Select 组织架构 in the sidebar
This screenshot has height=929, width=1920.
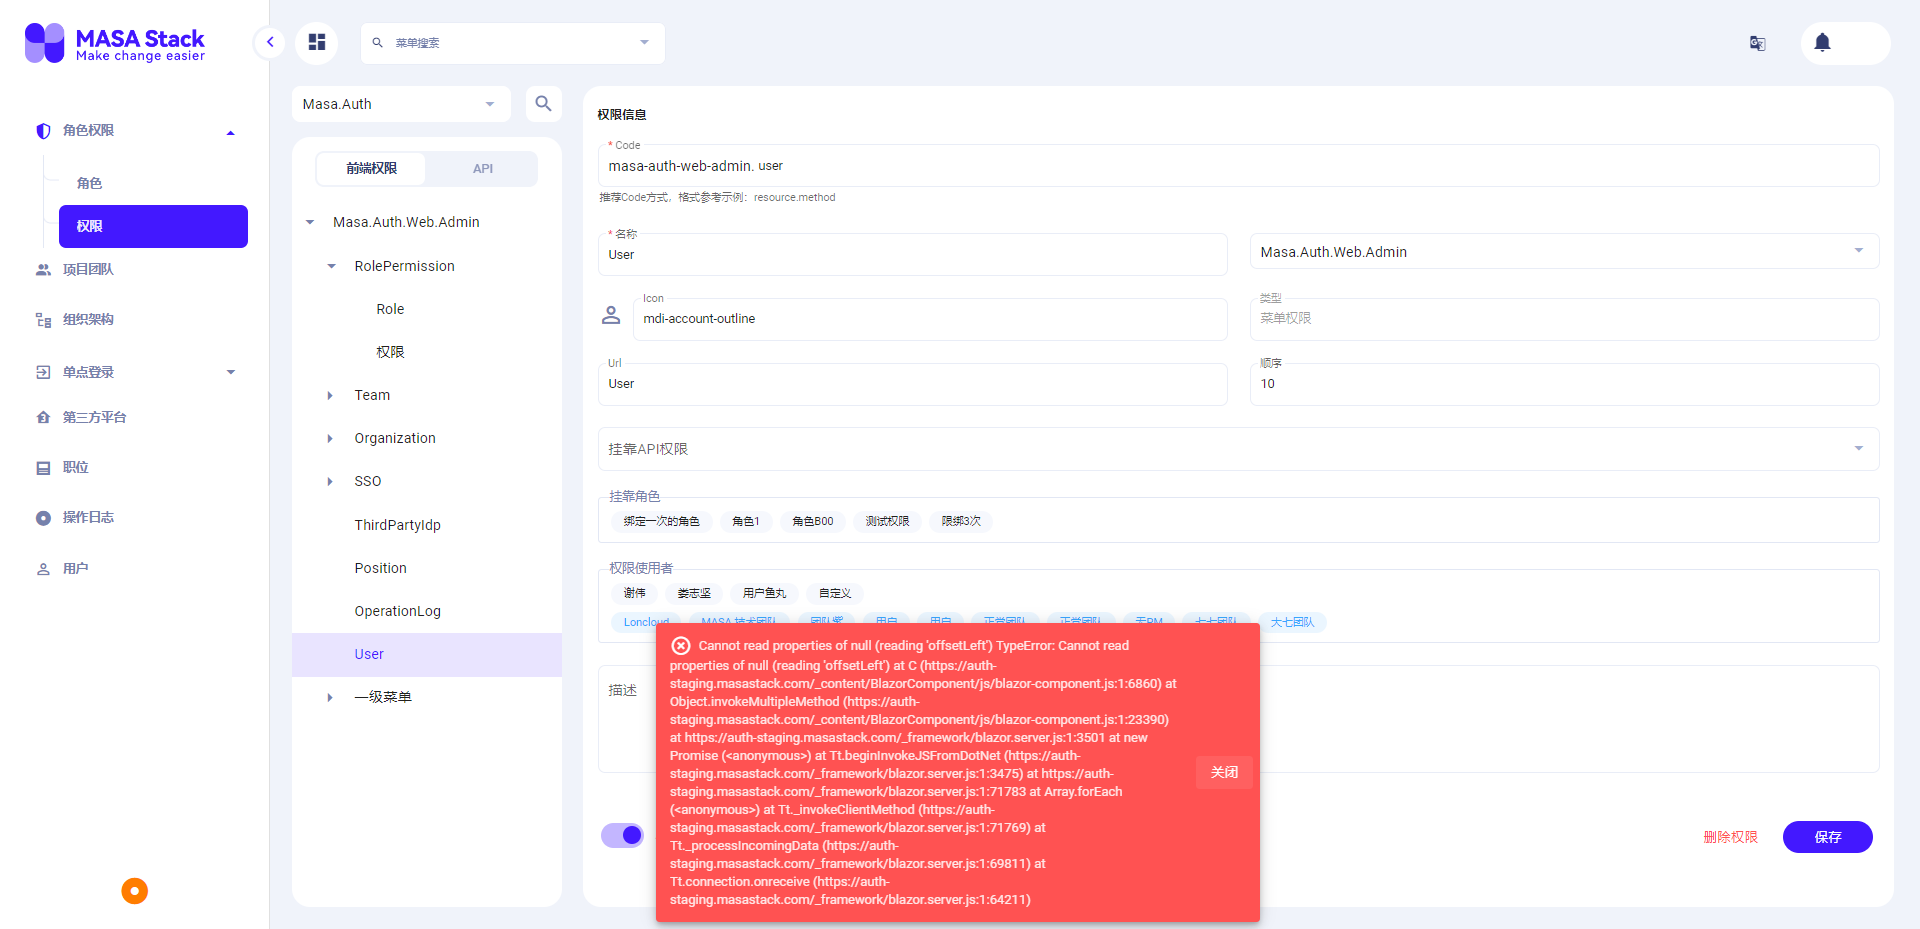[88, 319]
